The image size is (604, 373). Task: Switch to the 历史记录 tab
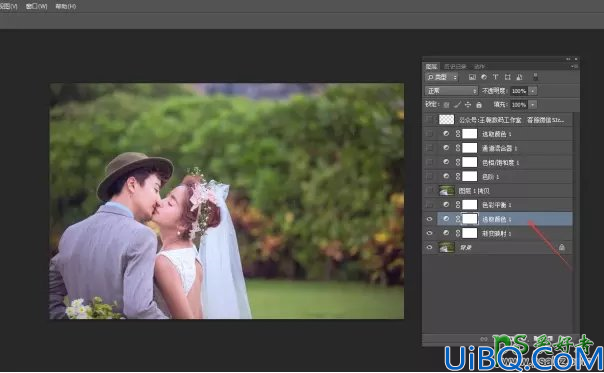point(455,66)
